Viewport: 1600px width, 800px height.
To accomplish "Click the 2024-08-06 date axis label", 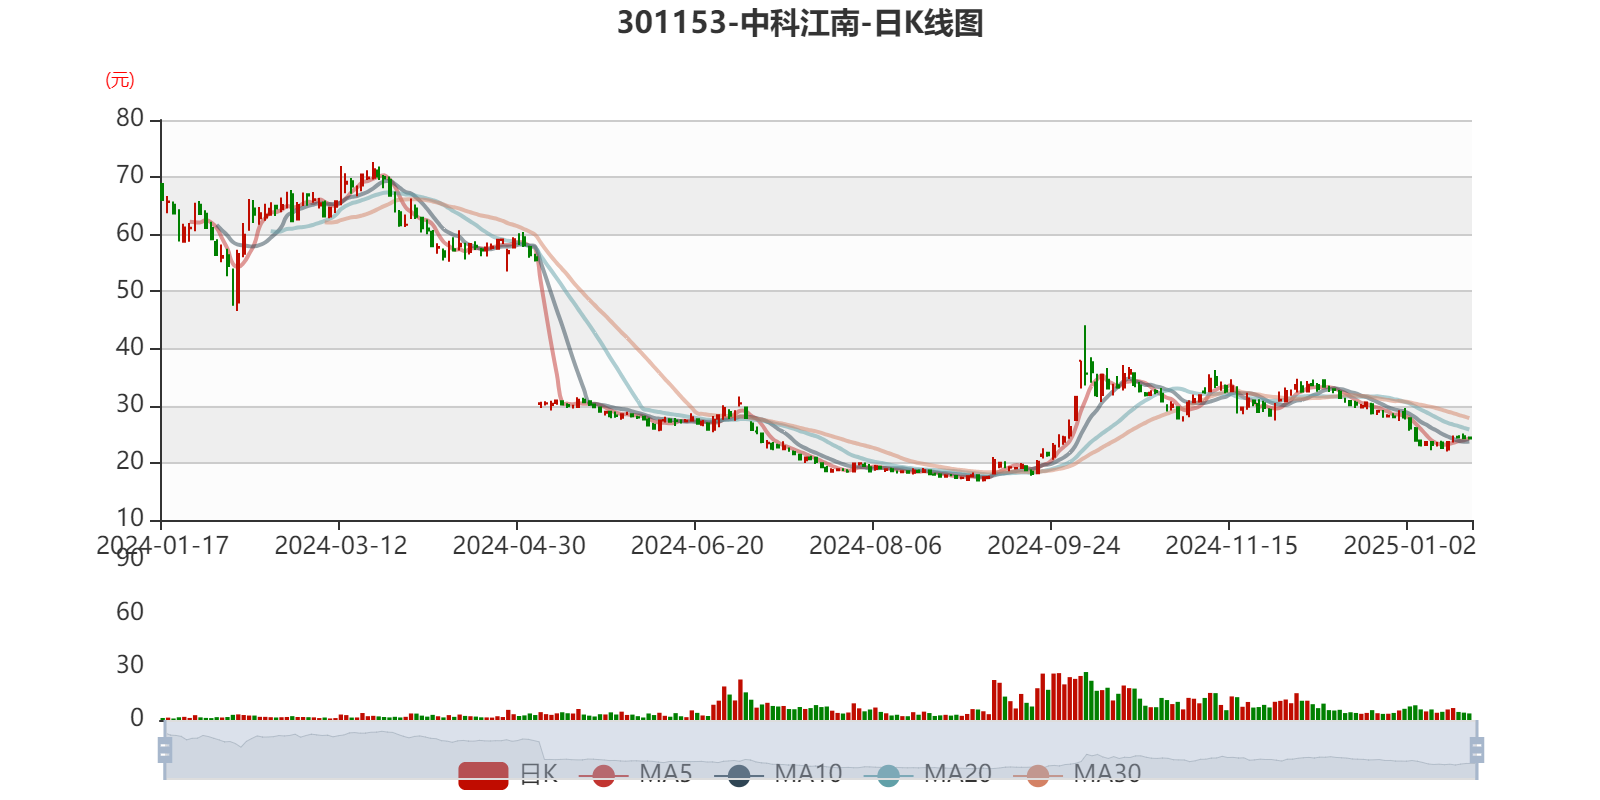I will (x=875, y=546).
